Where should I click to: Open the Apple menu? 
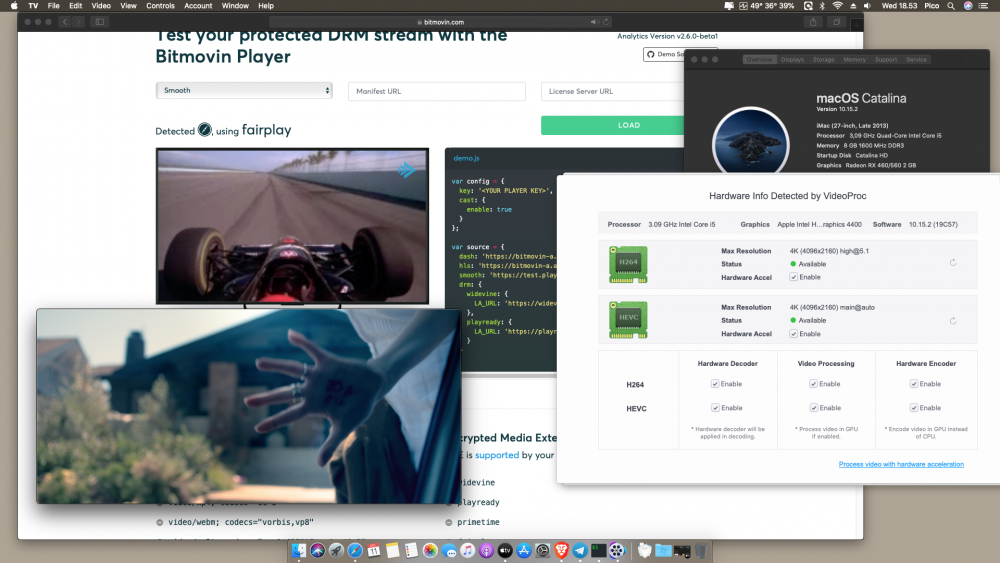tap(14, 6)
